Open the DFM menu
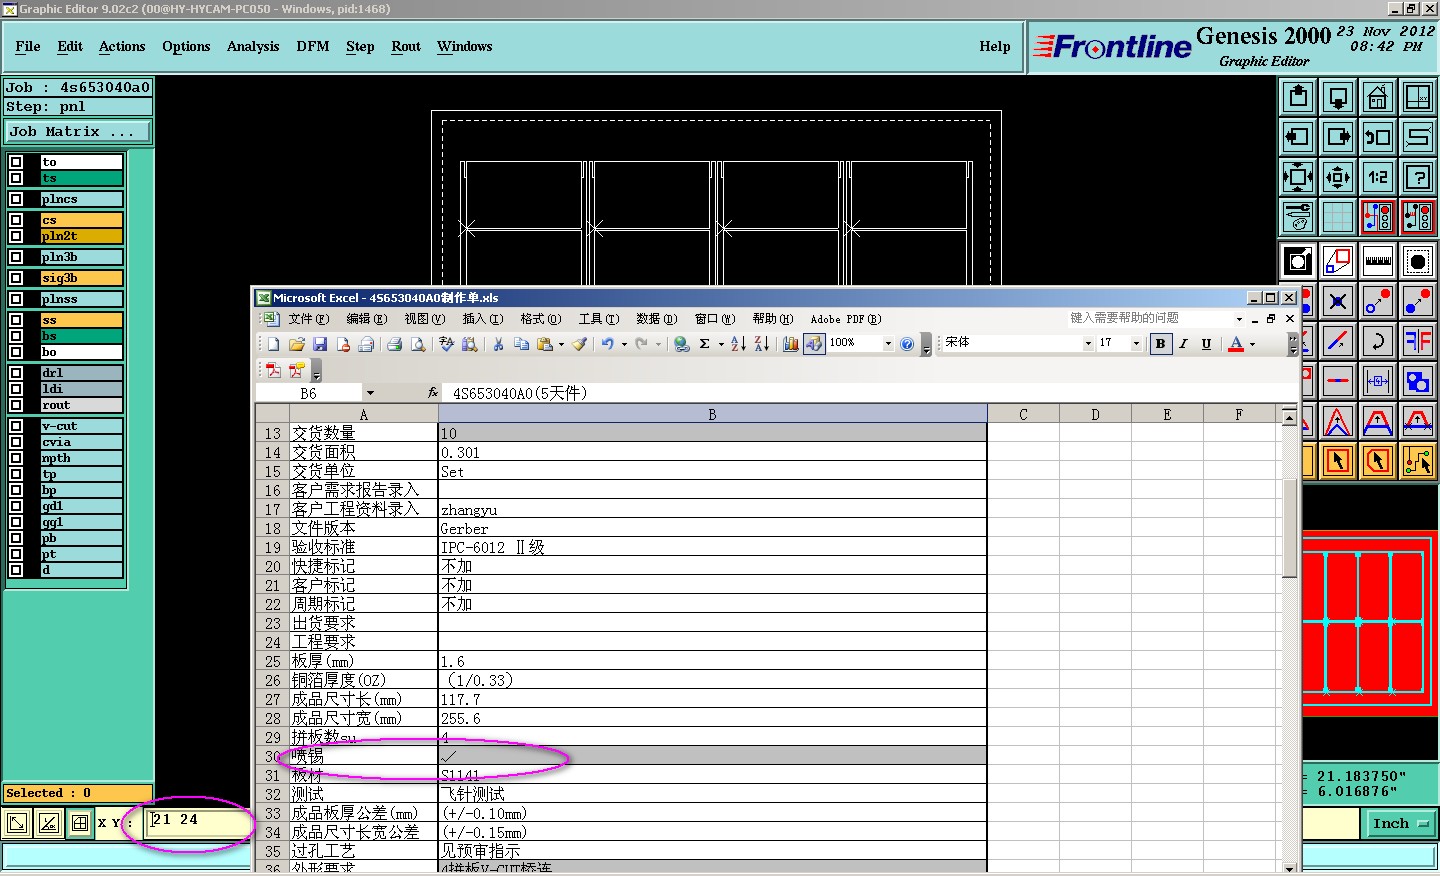 point(313,46)
